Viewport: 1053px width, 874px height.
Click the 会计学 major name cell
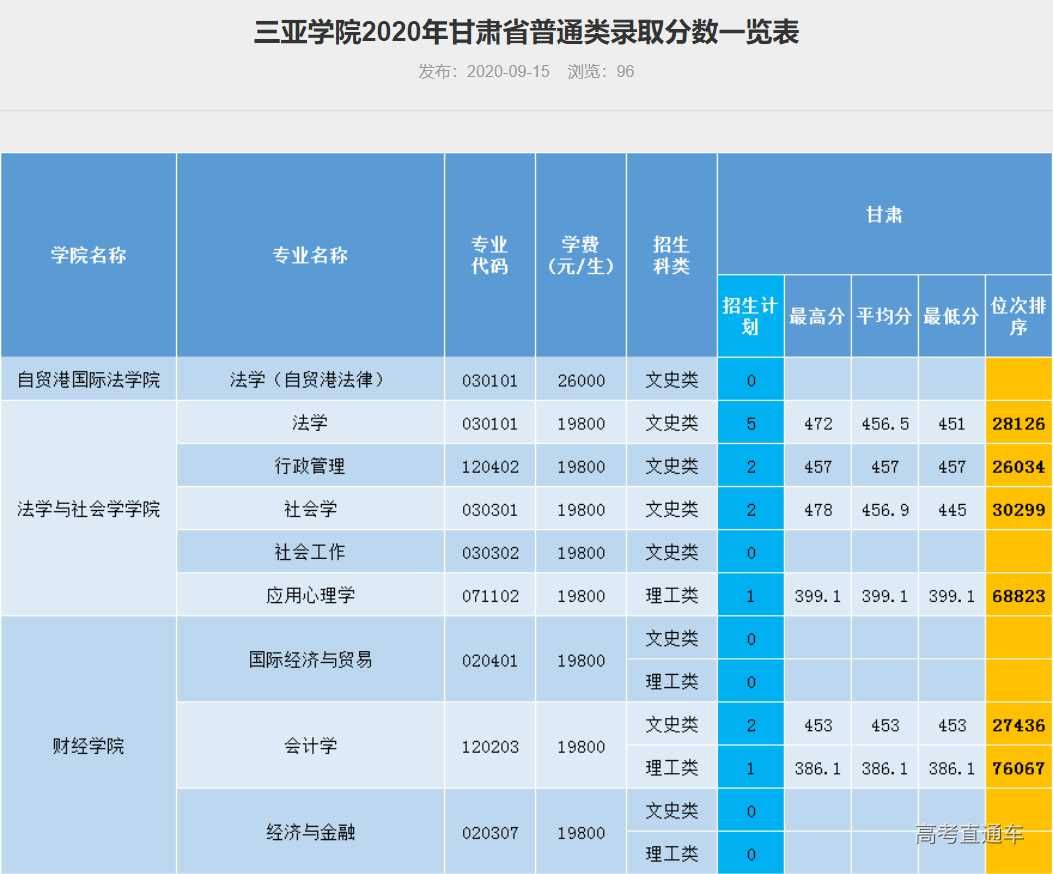[x=311, y=746]
